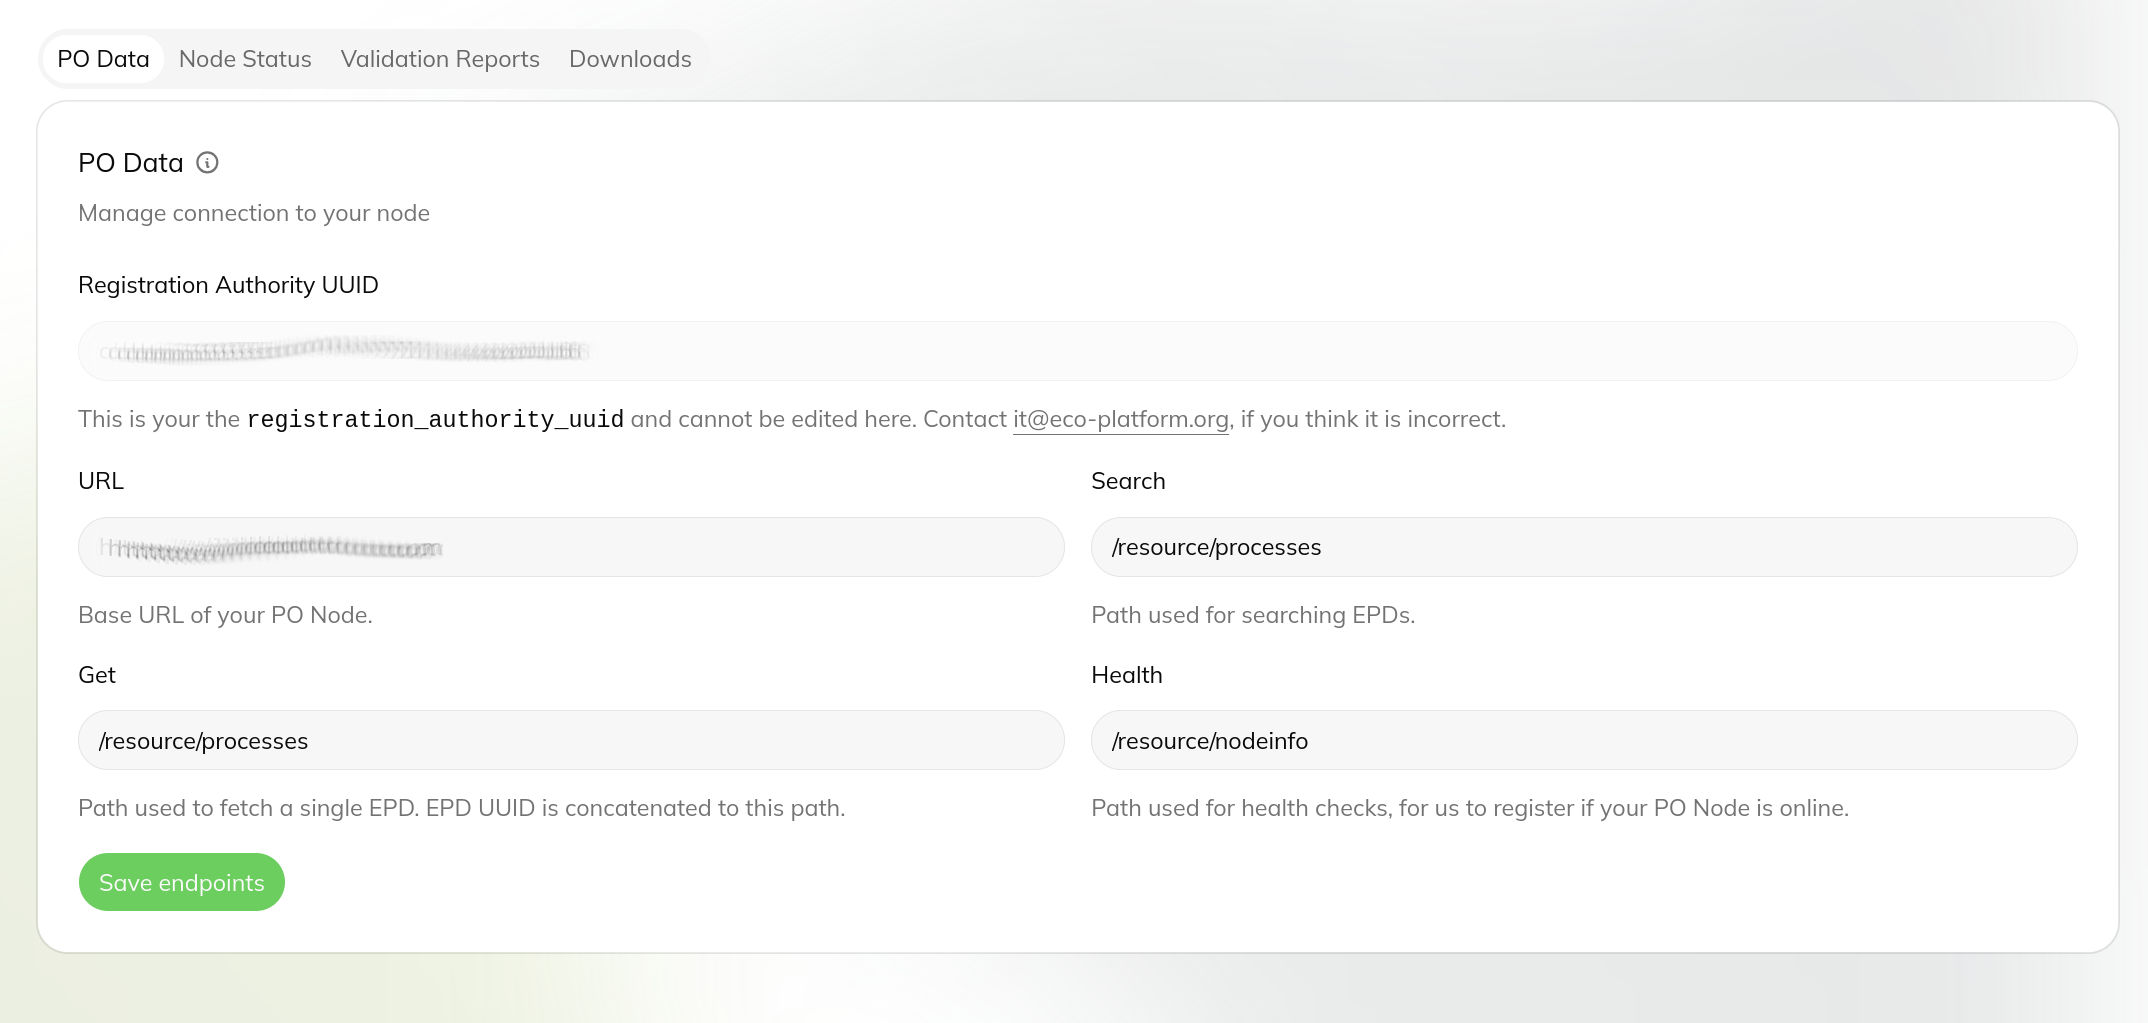Viewport: 2148px width, 1023px height.
Task: Click the Get field label
Action: coord(97,675)
